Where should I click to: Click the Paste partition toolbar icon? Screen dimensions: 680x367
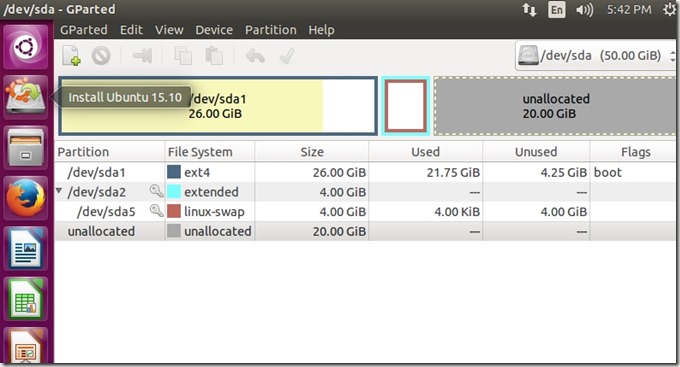coord(214,56)
